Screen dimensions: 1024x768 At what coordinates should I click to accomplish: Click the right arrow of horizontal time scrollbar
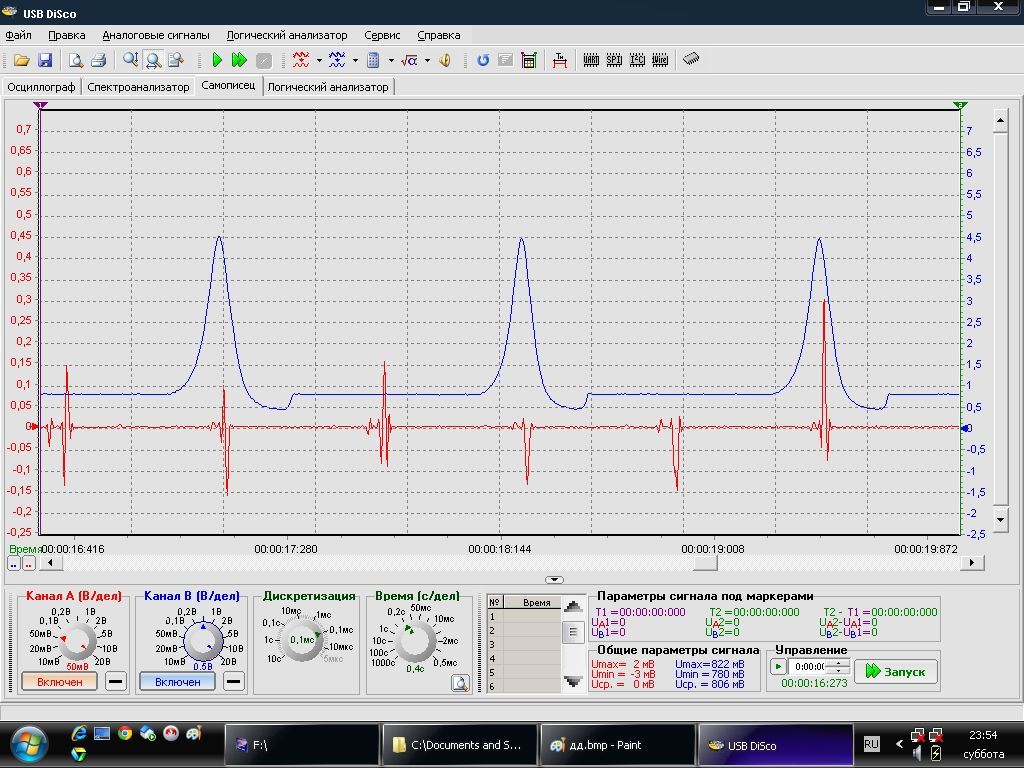click(x=972, y=562)
